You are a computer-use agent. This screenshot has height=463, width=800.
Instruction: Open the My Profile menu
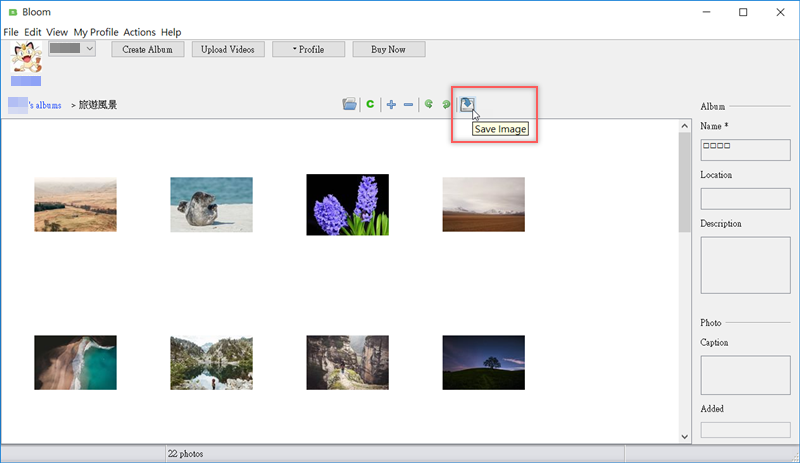[x=96, y=32]
